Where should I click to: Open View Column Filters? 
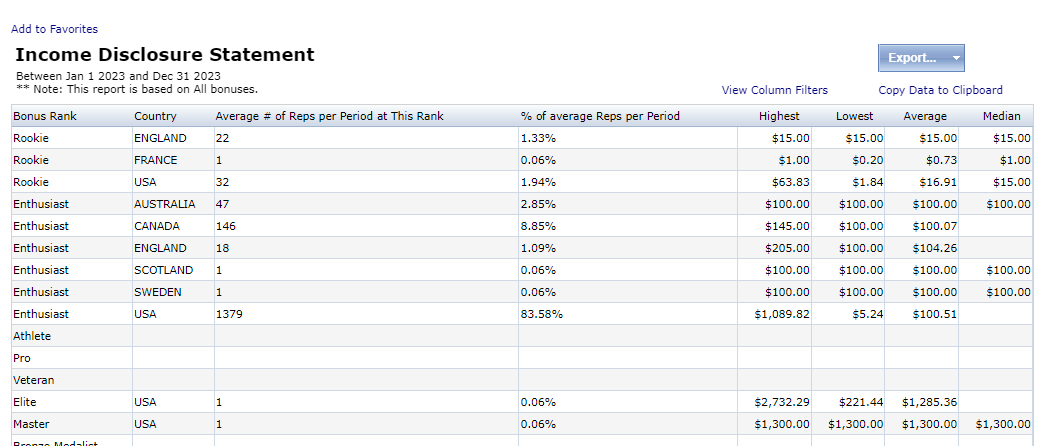(774, 90)
